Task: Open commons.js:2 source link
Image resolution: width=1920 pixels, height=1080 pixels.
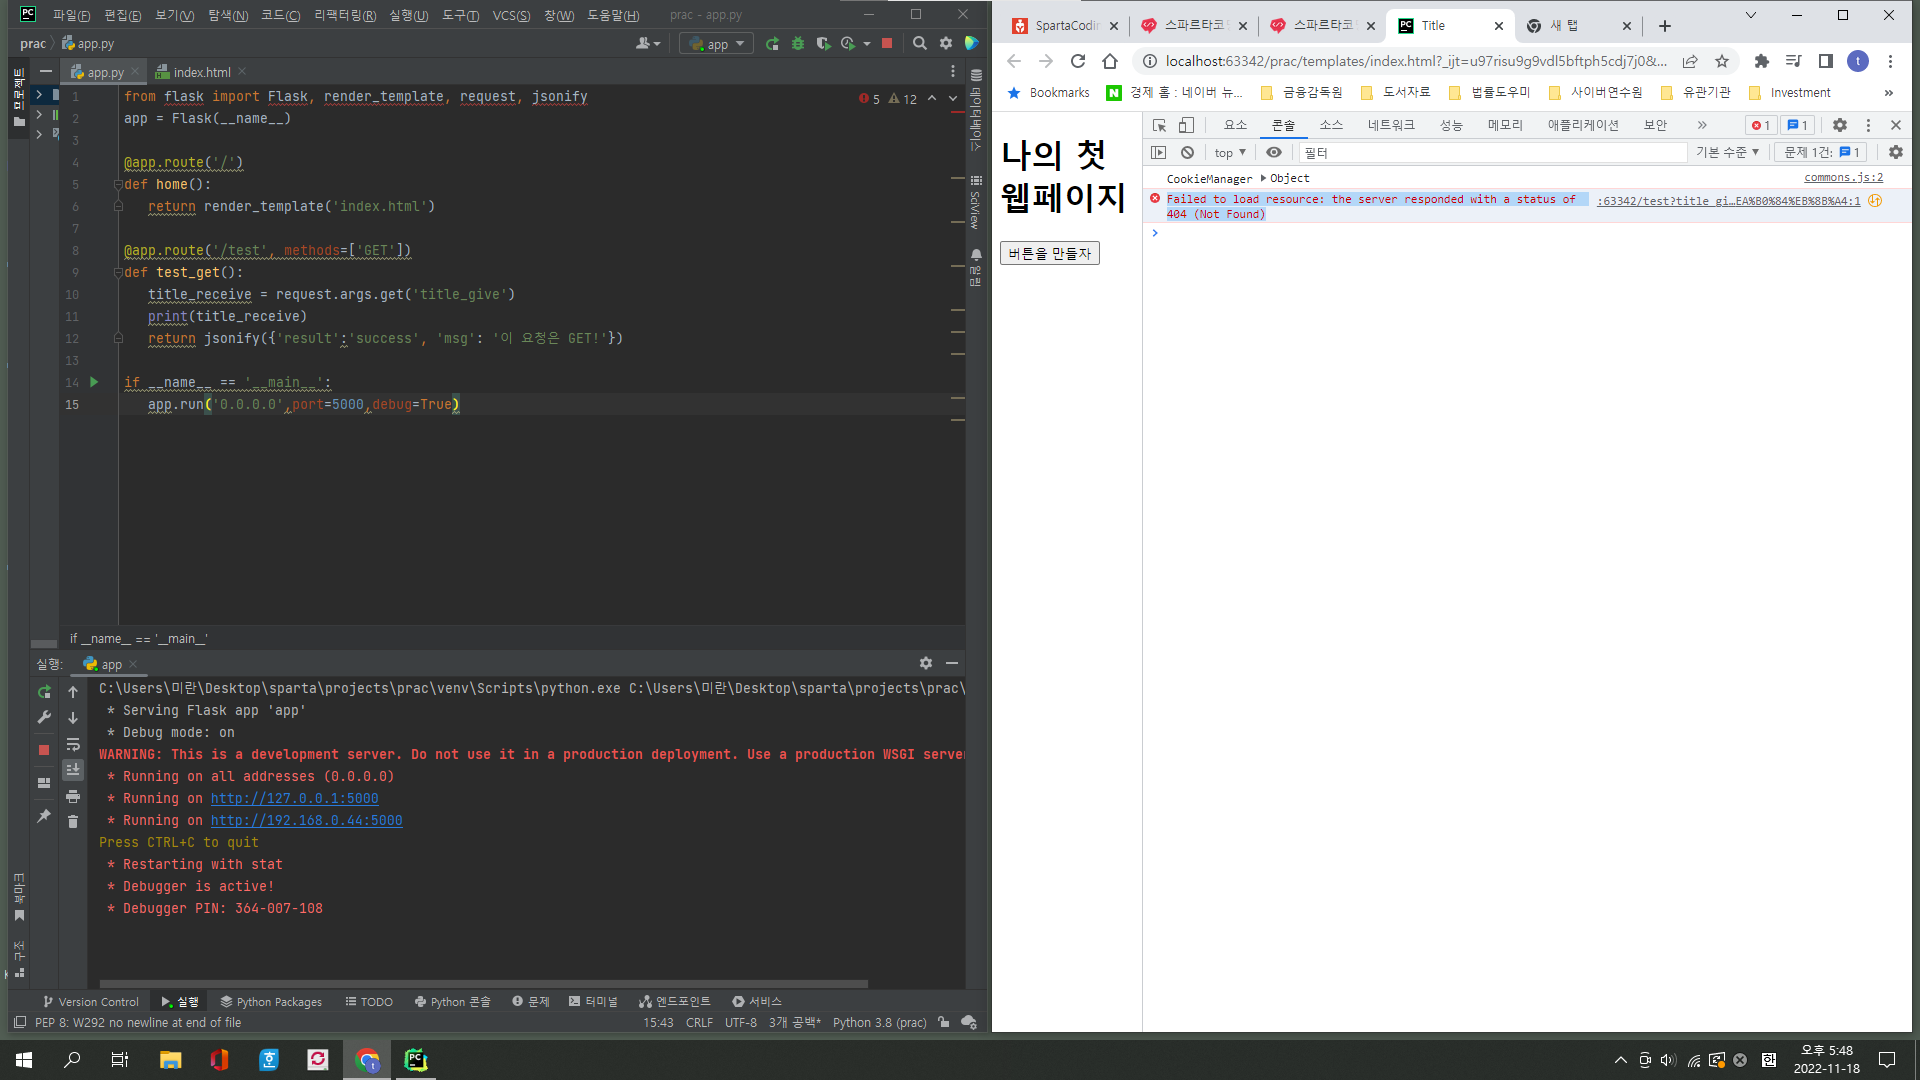Action: point(1843,177)
